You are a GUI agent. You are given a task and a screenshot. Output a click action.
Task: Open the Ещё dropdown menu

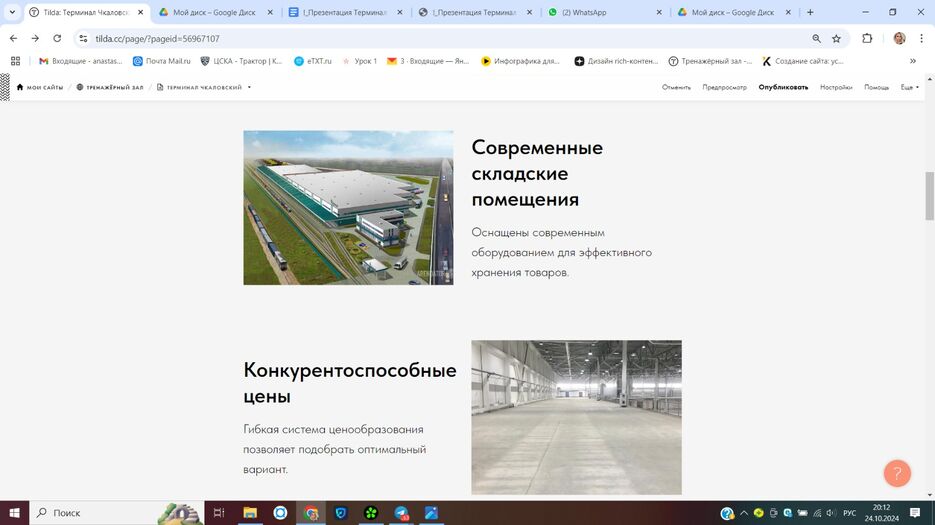click(x=909, y=87)
